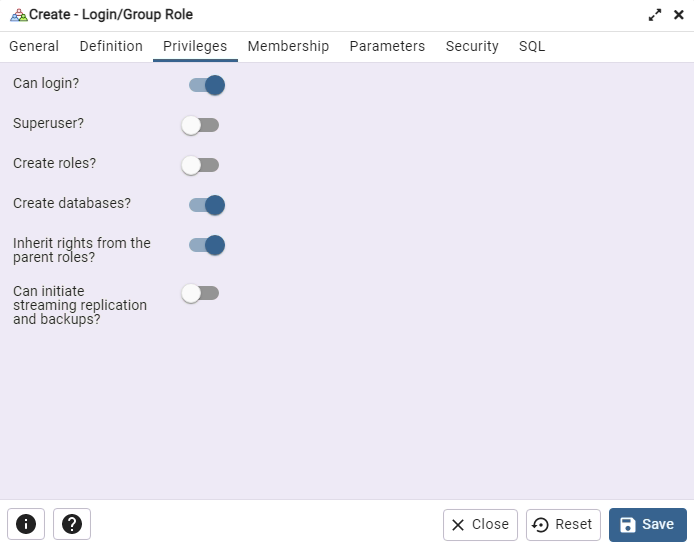Open the help question-mark icon
This screenshot has width=694, height=549.
coord(72,524)
